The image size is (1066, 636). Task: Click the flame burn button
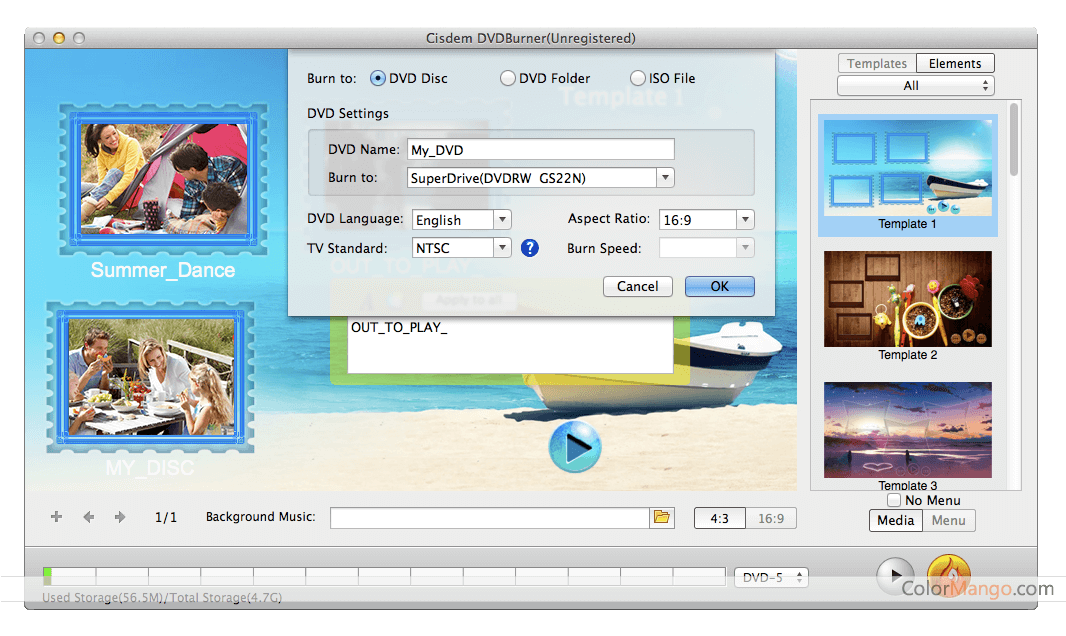tap(948, 575)
